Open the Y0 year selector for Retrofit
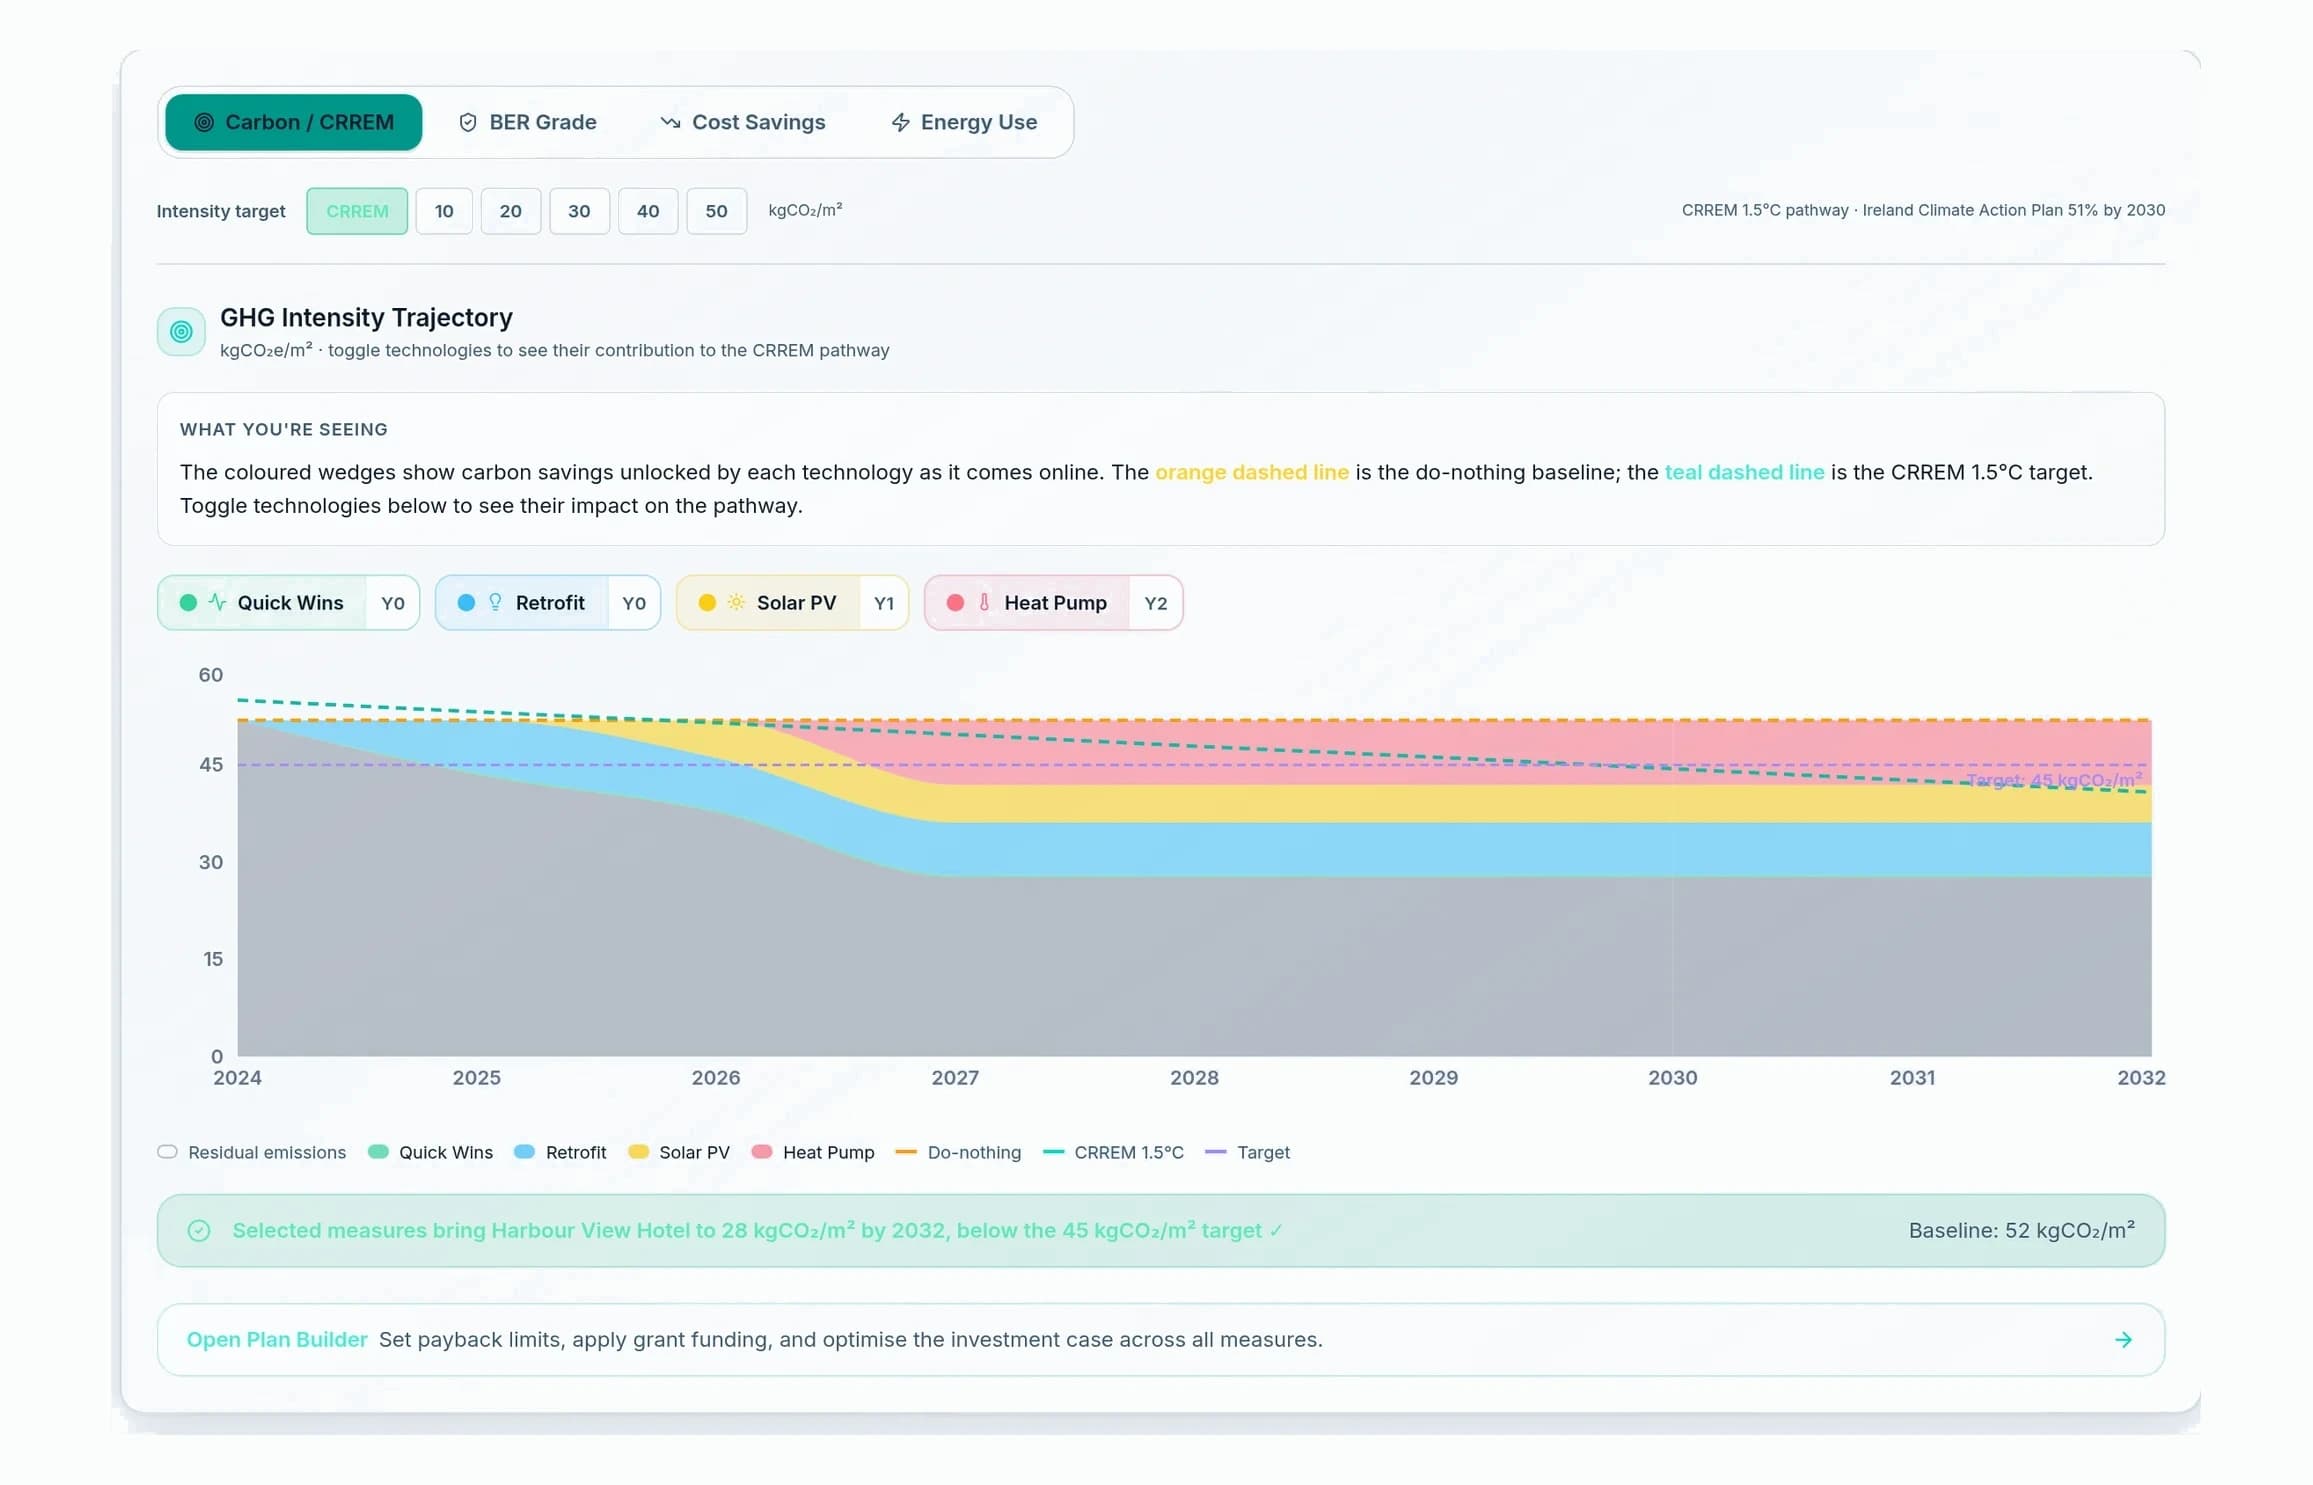 [634, 603]
